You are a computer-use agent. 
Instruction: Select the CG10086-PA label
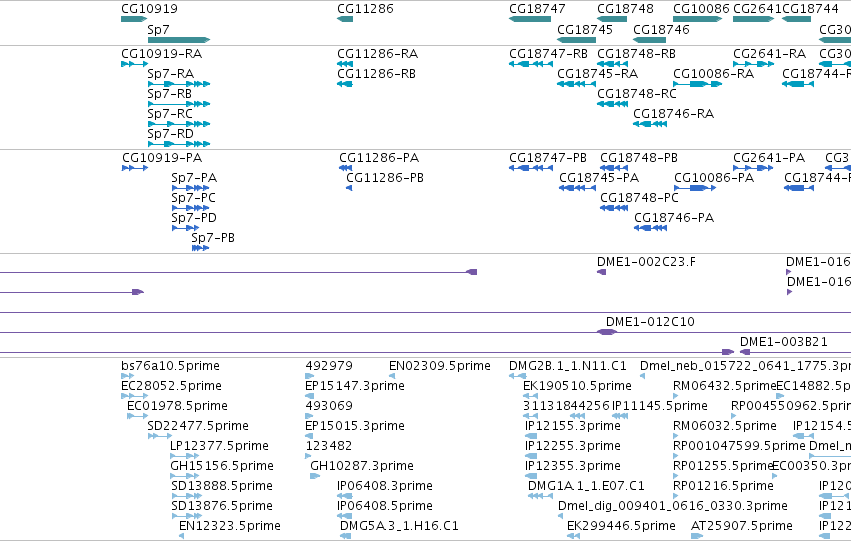coord(714,178)
